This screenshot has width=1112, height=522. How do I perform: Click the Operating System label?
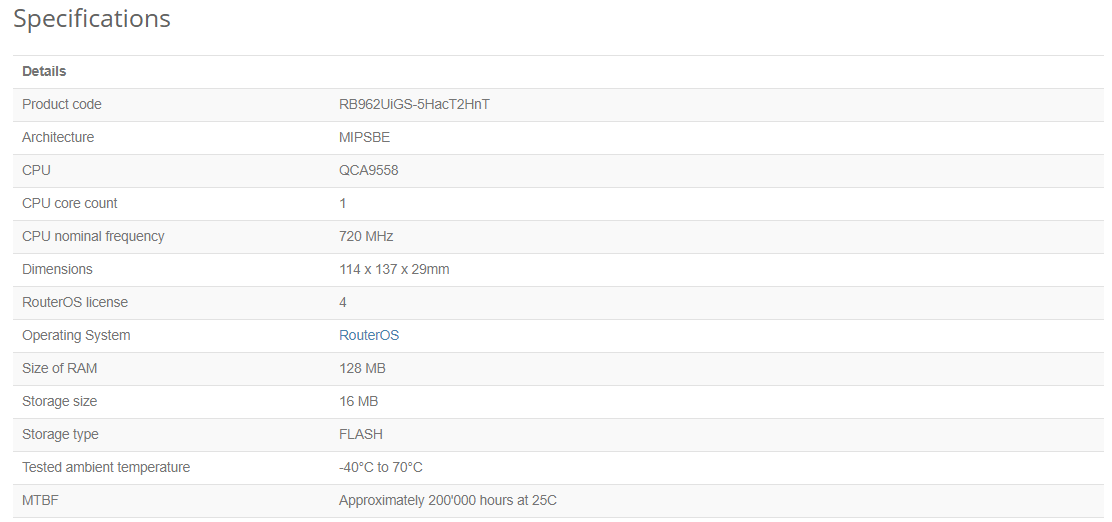pos(76,335)
